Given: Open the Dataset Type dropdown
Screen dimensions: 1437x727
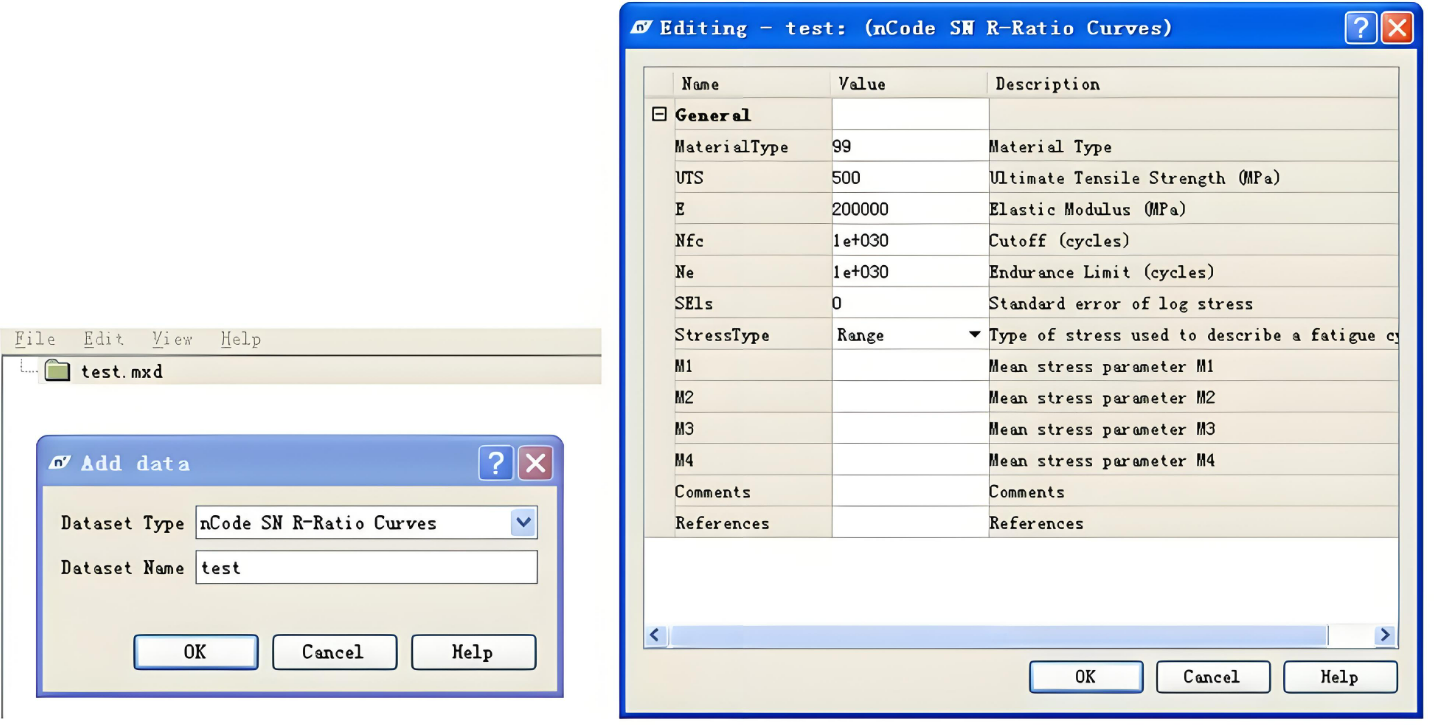Looking at the screenshot, I should coord(523,522).
